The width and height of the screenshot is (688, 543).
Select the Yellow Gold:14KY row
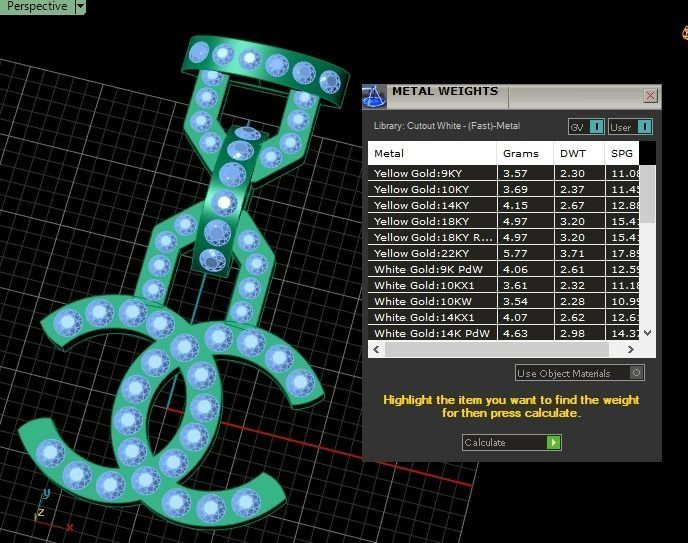point(503,205)
